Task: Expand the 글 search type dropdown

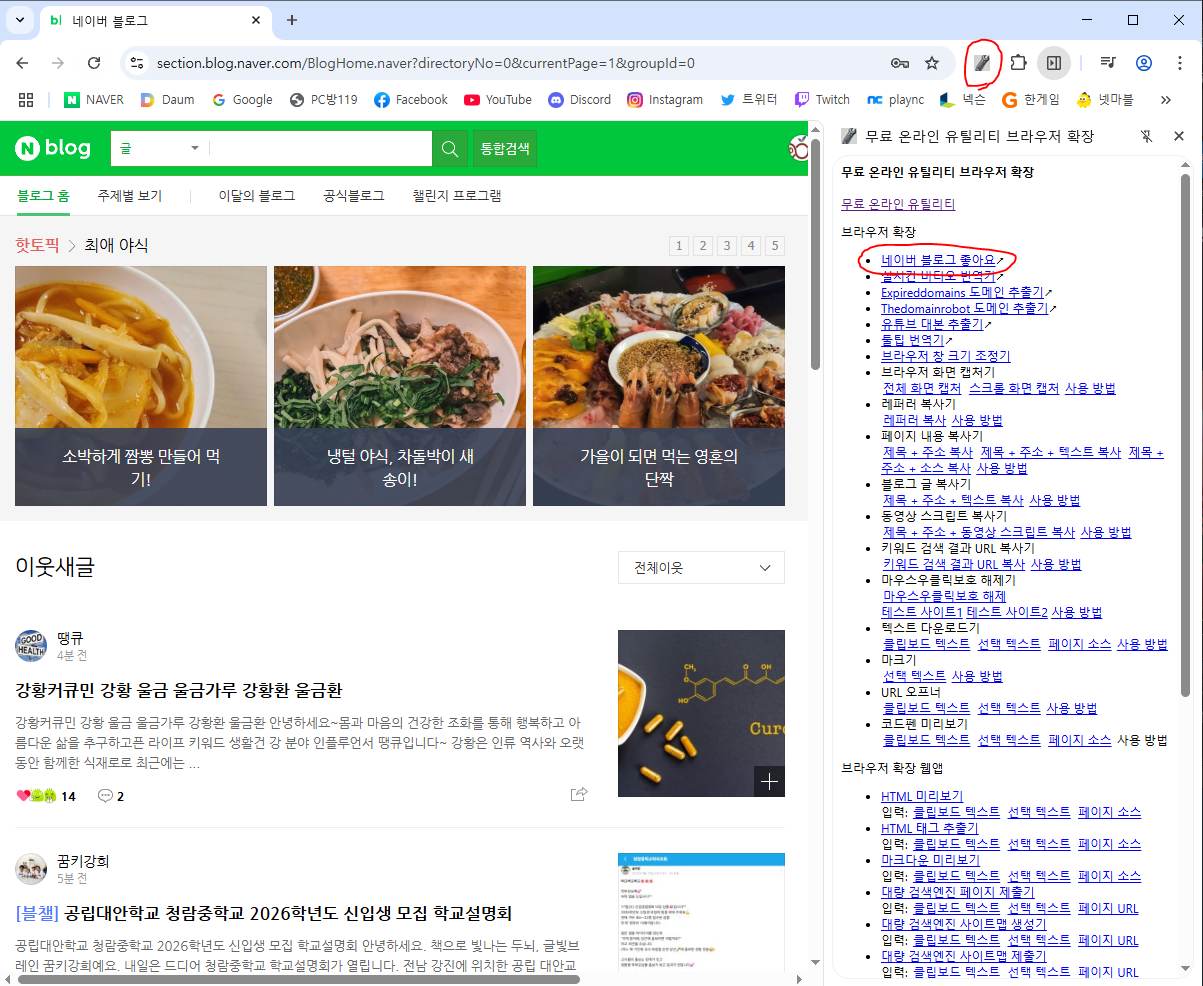Action: pos(160,149)
